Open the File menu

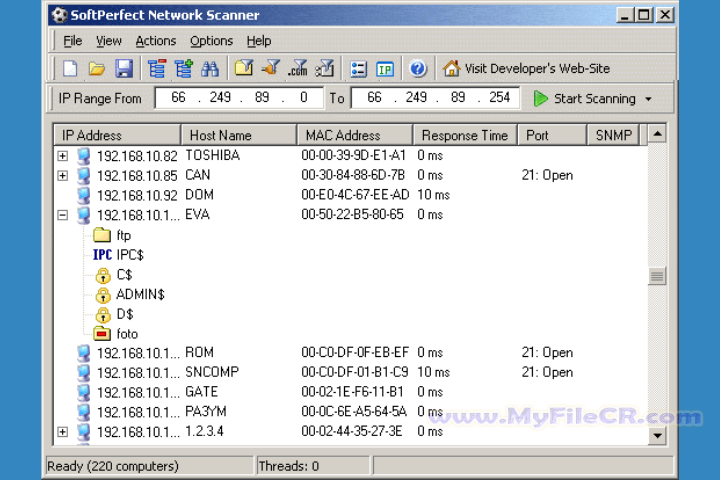pos(73,41)
